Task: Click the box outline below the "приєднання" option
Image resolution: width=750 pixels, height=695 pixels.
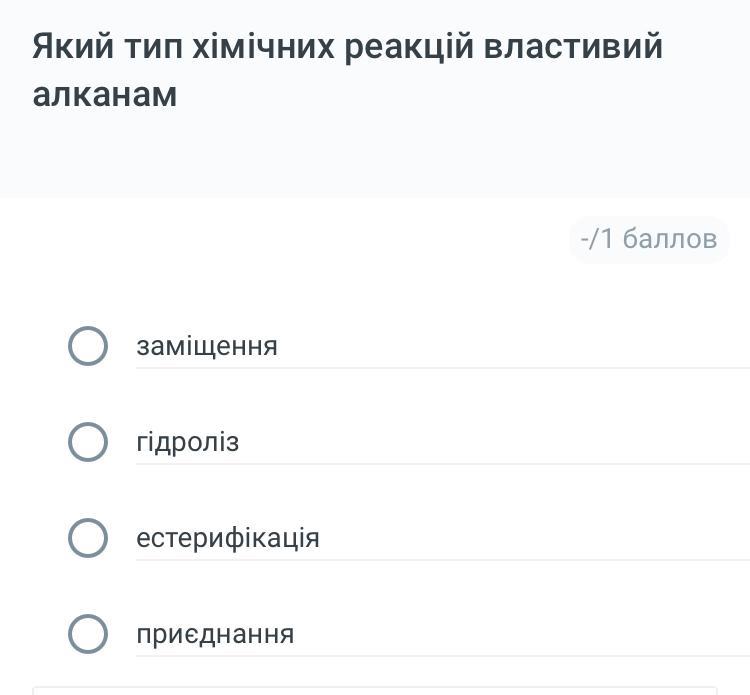Action: [375, 688]
